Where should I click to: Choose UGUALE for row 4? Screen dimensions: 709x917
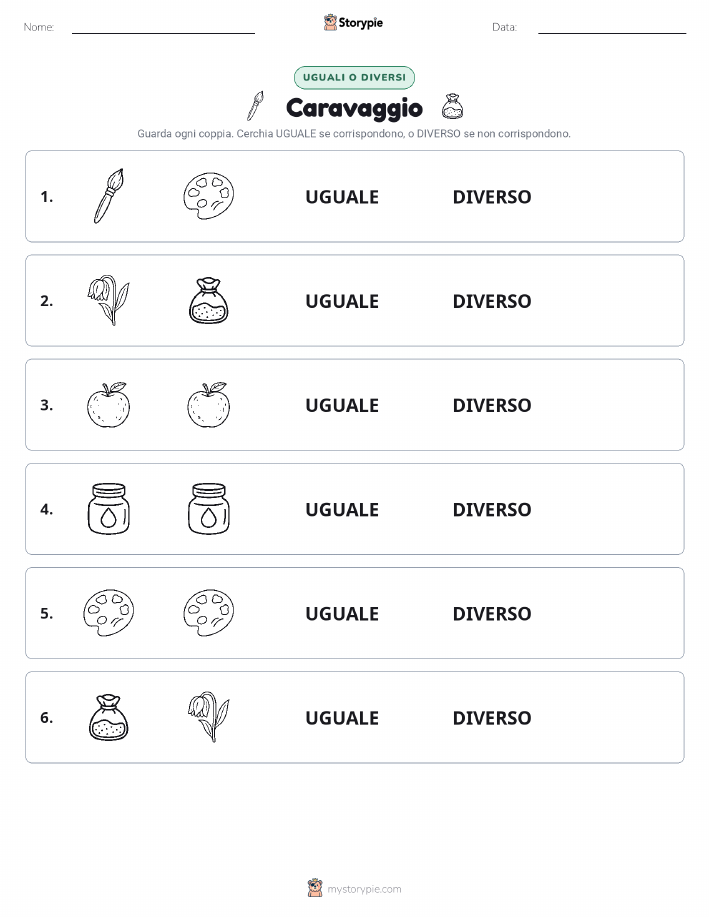(x=342, y=509)
